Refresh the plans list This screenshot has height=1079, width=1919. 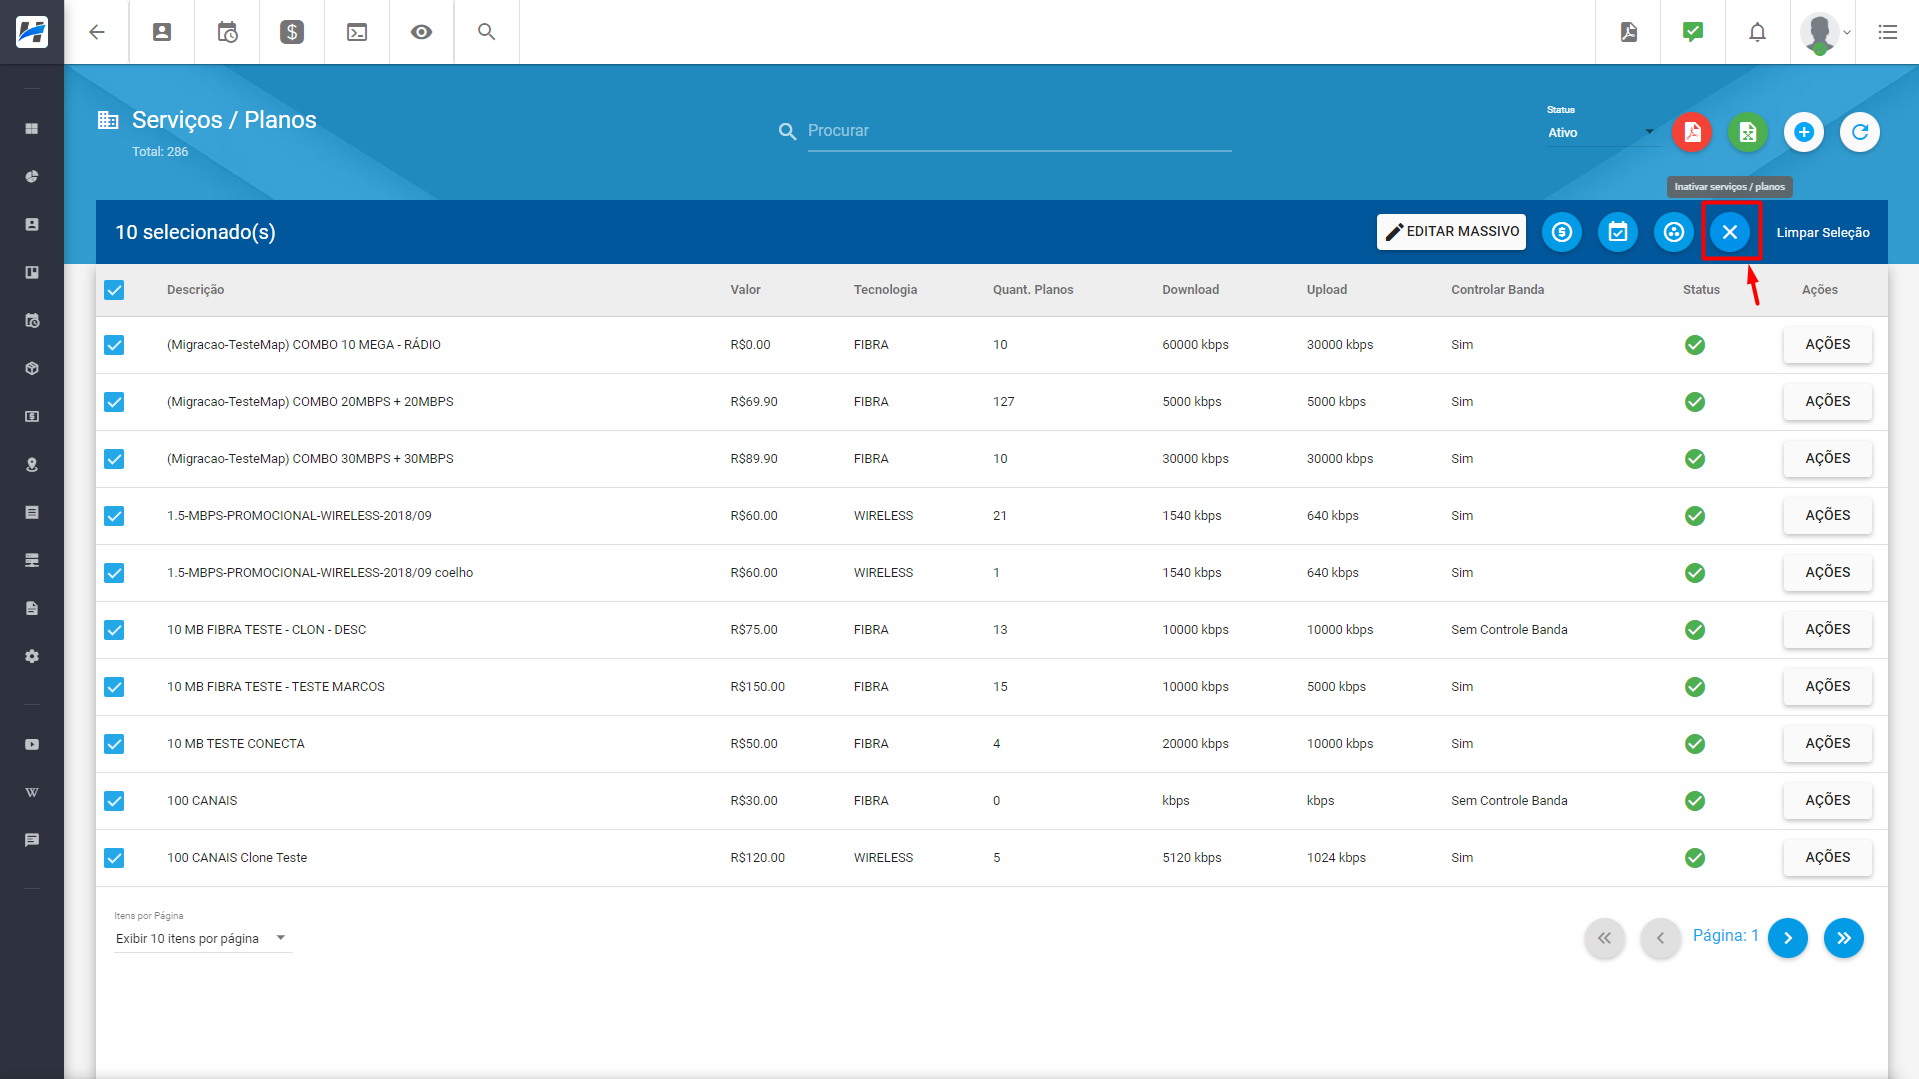pyautogui.click(x=1860, y=132)
